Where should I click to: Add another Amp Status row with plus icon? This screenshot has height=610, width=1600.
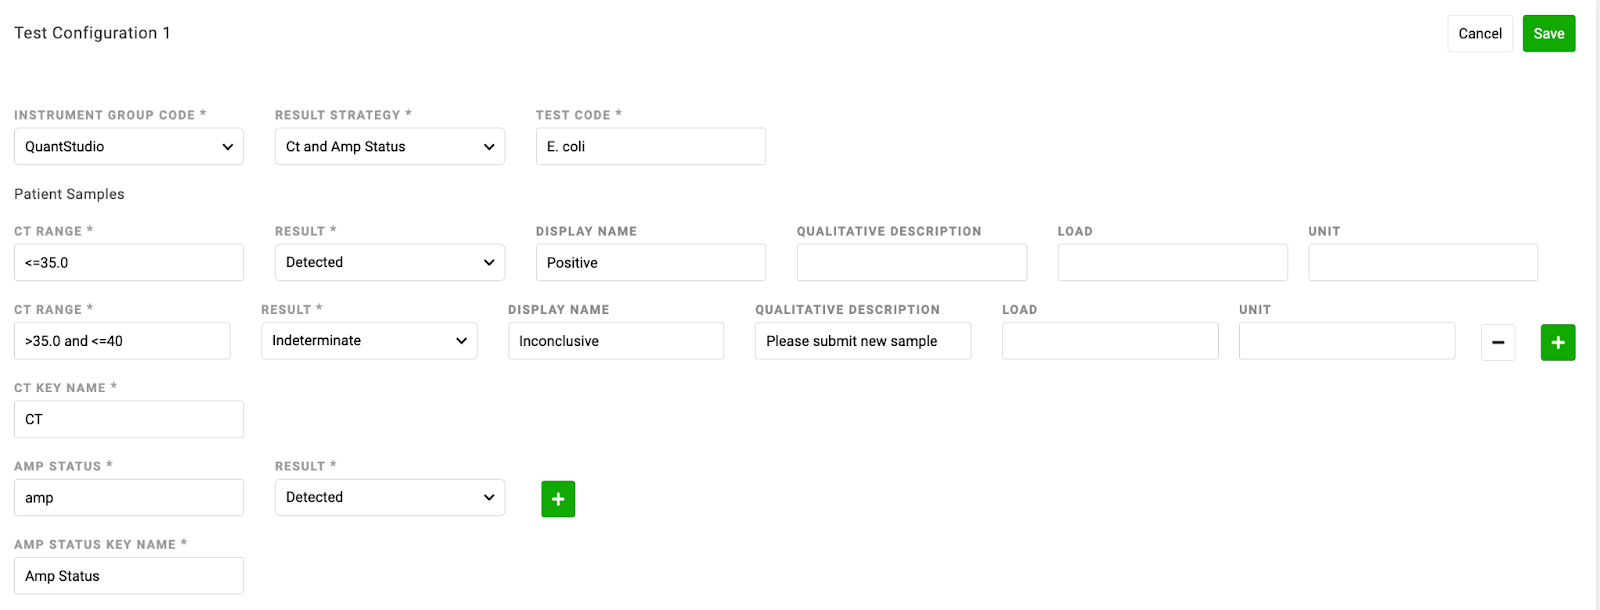click(x=558, y=499)
